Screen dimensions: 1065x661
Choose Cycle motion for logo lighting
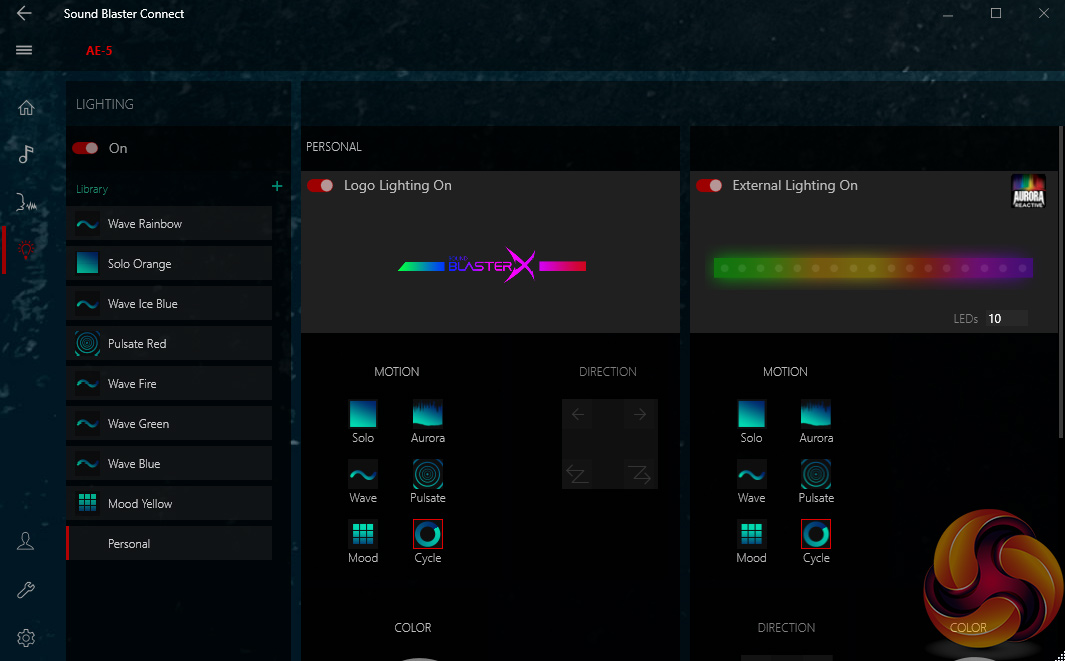[428, 534]
